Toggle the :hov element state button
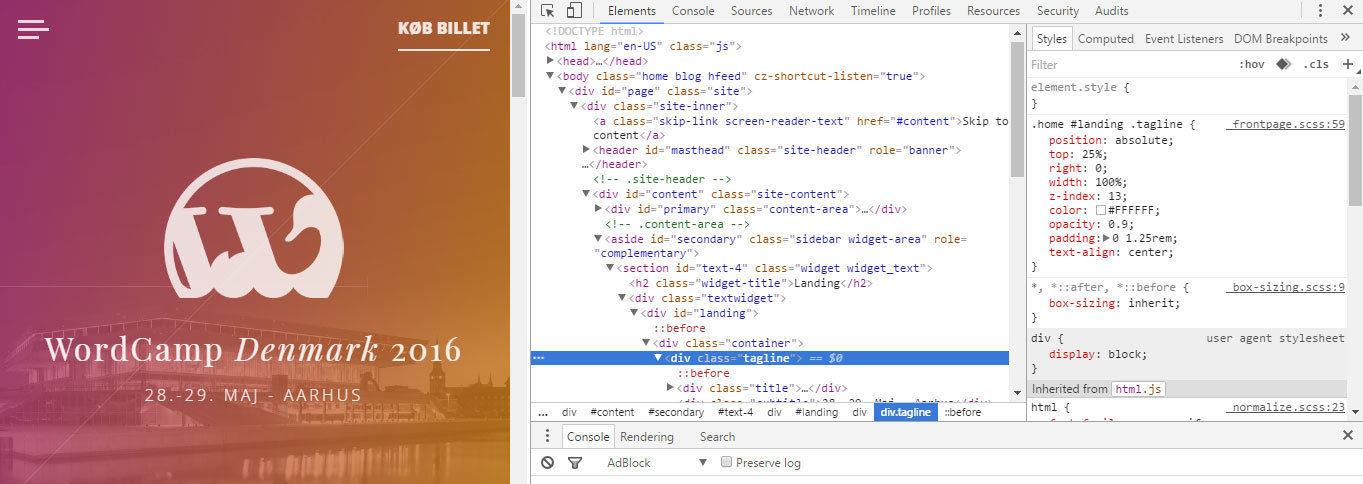 1252,64
